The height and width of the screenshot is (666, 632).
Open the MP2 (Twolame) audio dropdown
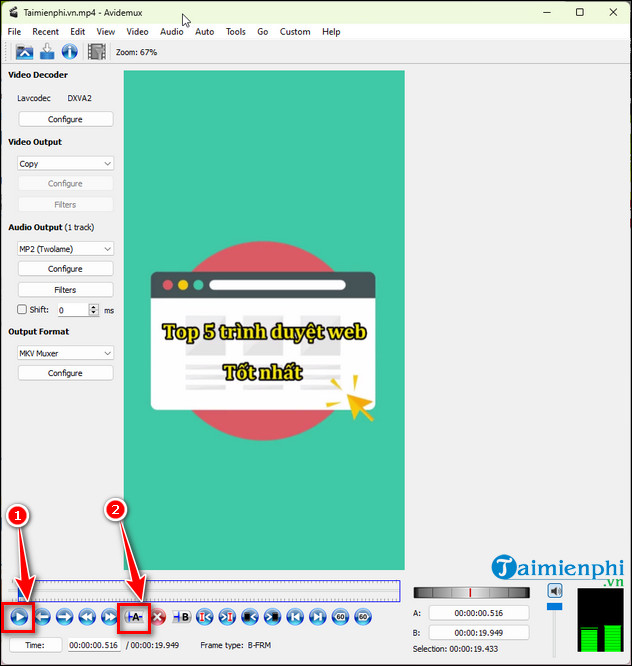click(65, 248)
